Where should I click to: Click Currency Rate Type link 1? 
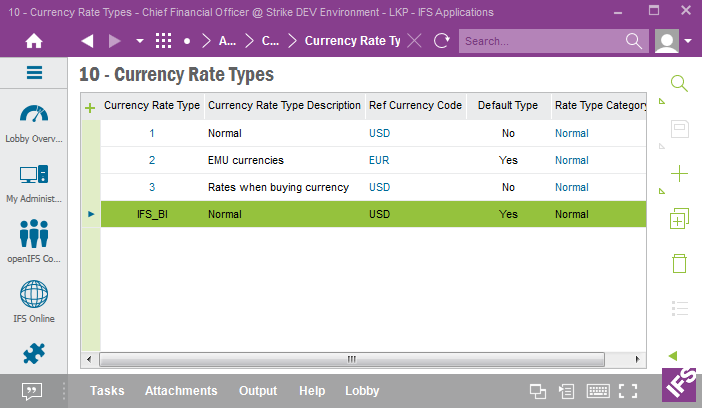click(152, 133)
